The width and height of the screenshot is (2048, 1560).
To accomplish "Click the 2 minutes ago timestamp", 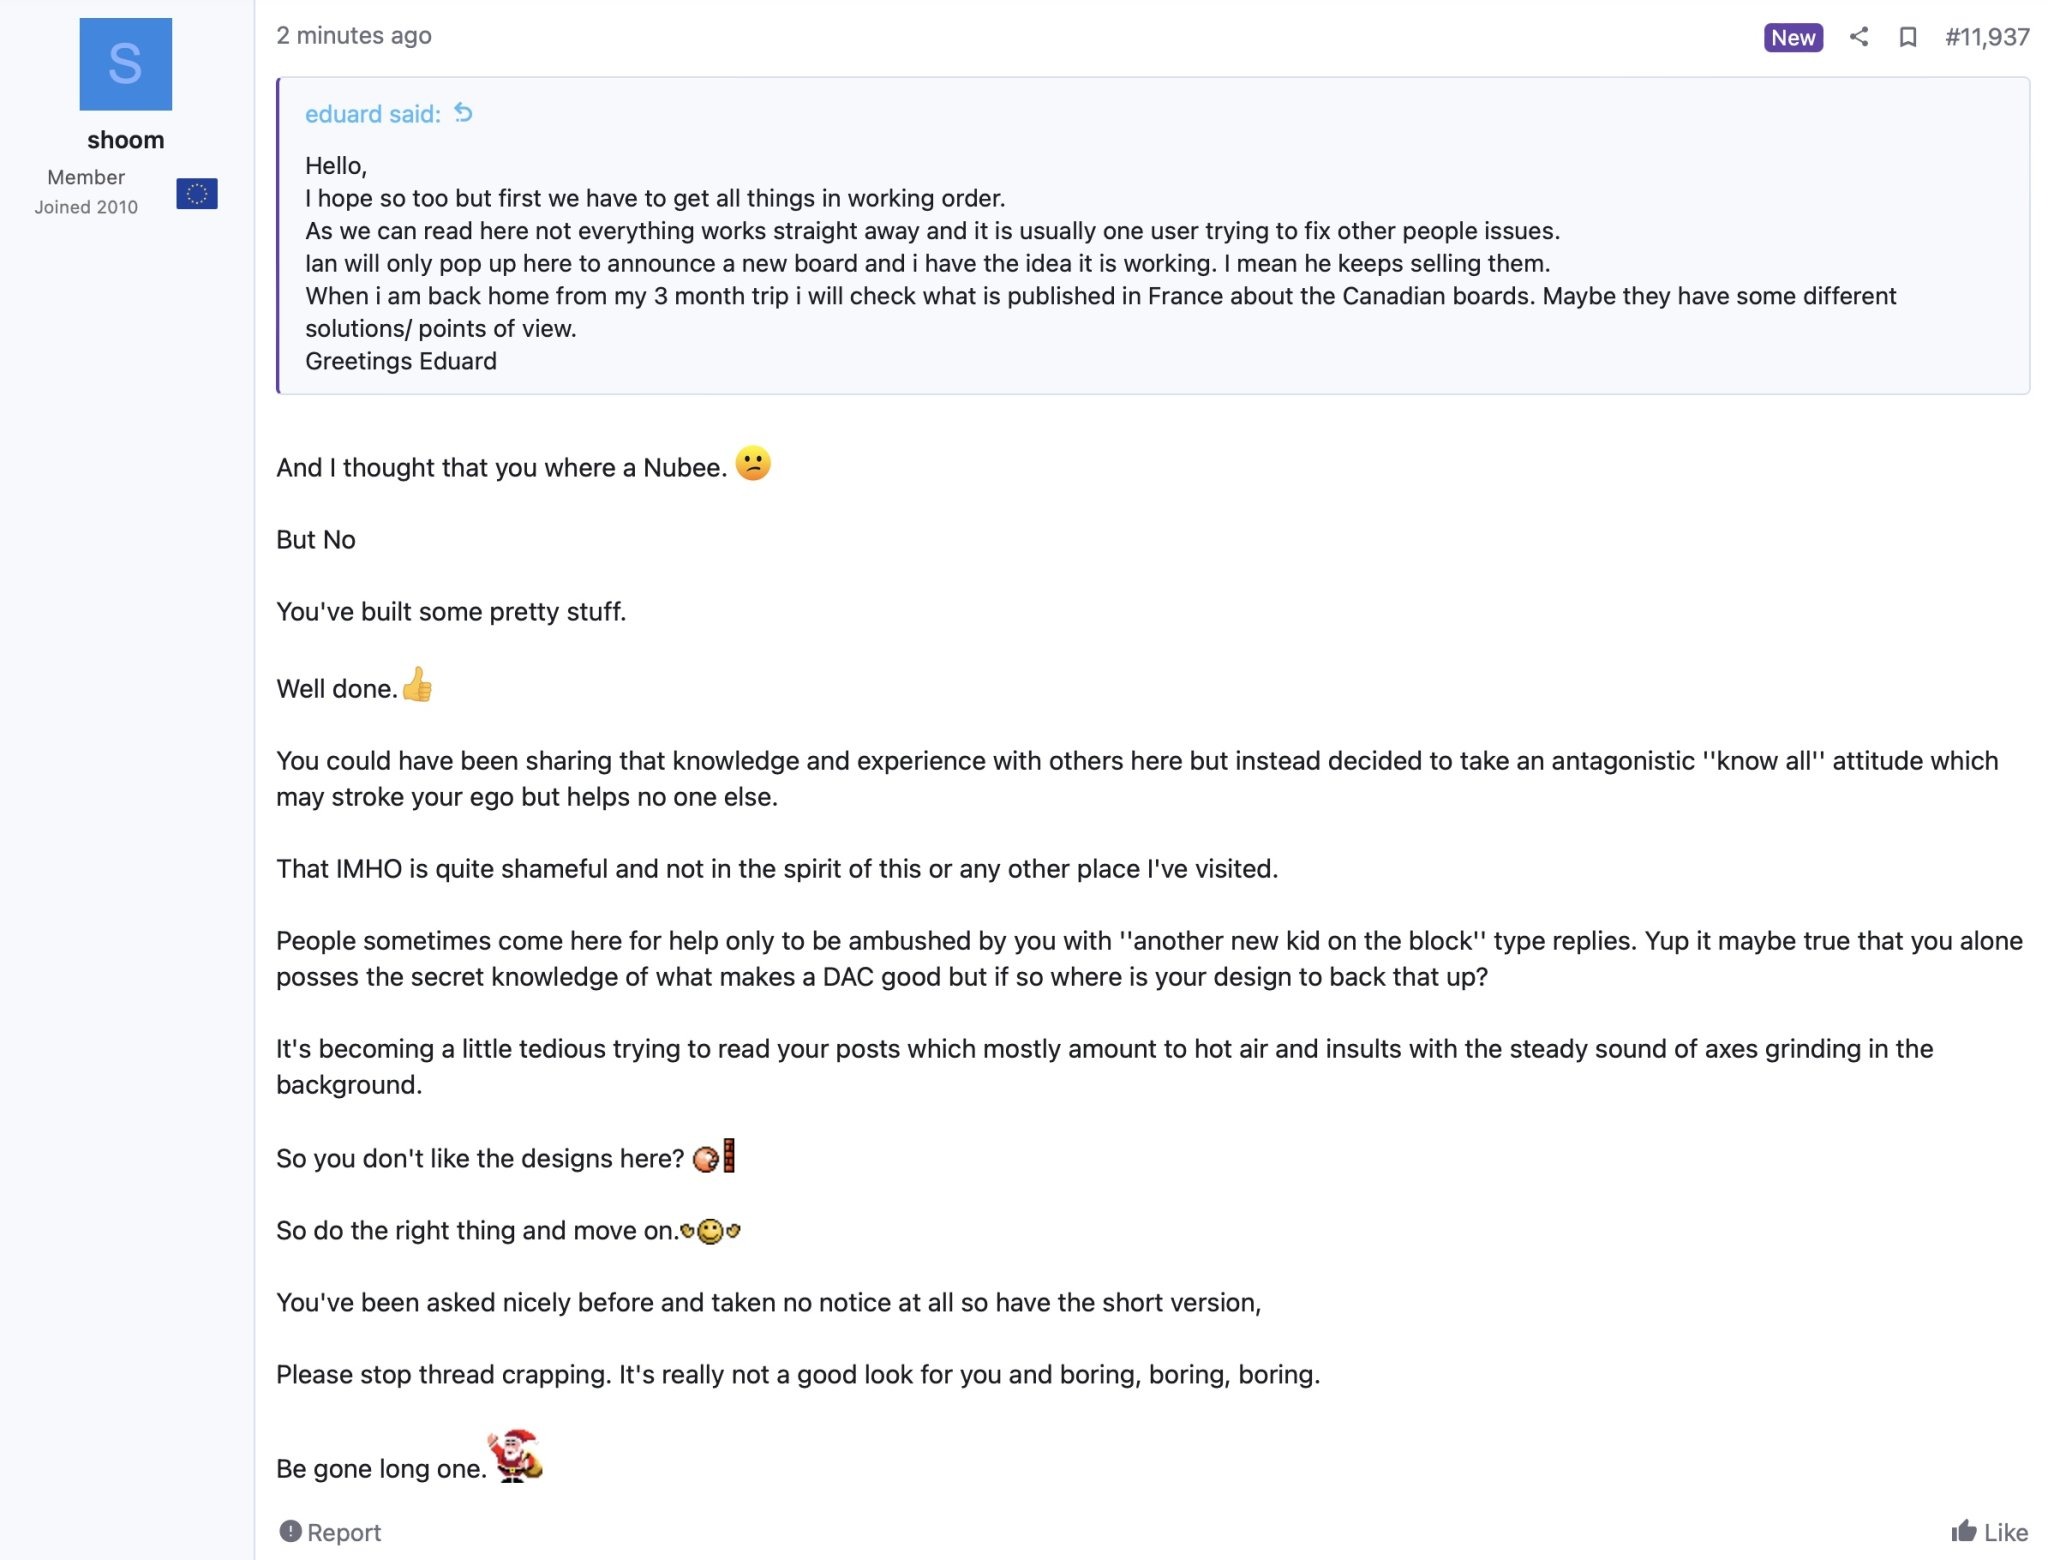I will 354,36.
